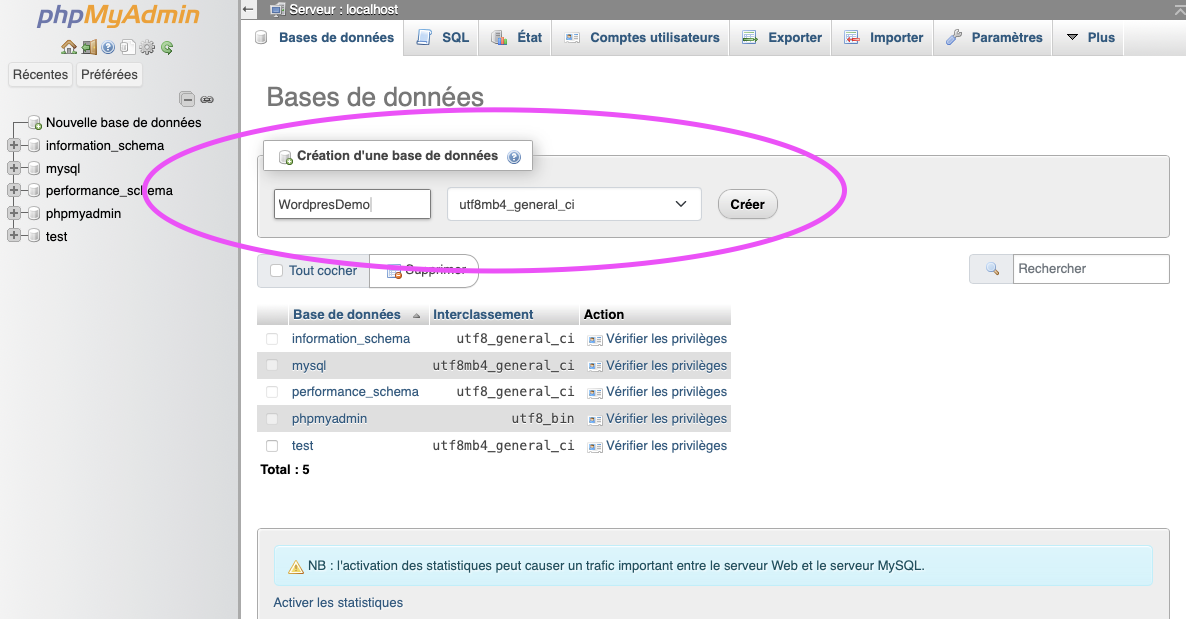
Task: Open the phpMyAdmin documentation help icon
Action: click(x=109, y=47)
